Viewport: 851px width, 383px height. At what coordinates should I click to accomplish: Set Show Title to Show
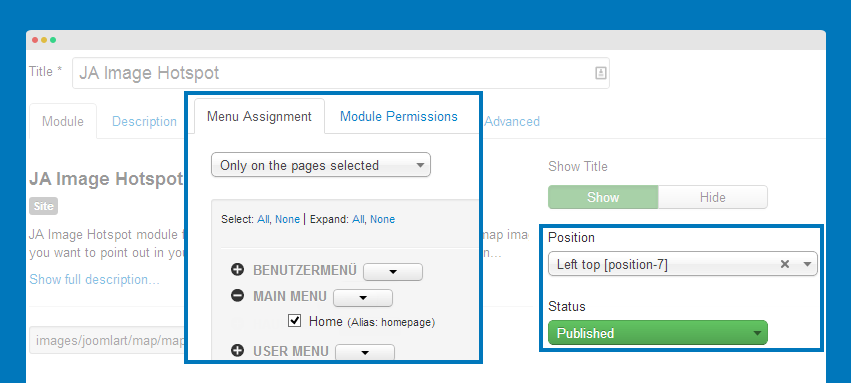603,197
